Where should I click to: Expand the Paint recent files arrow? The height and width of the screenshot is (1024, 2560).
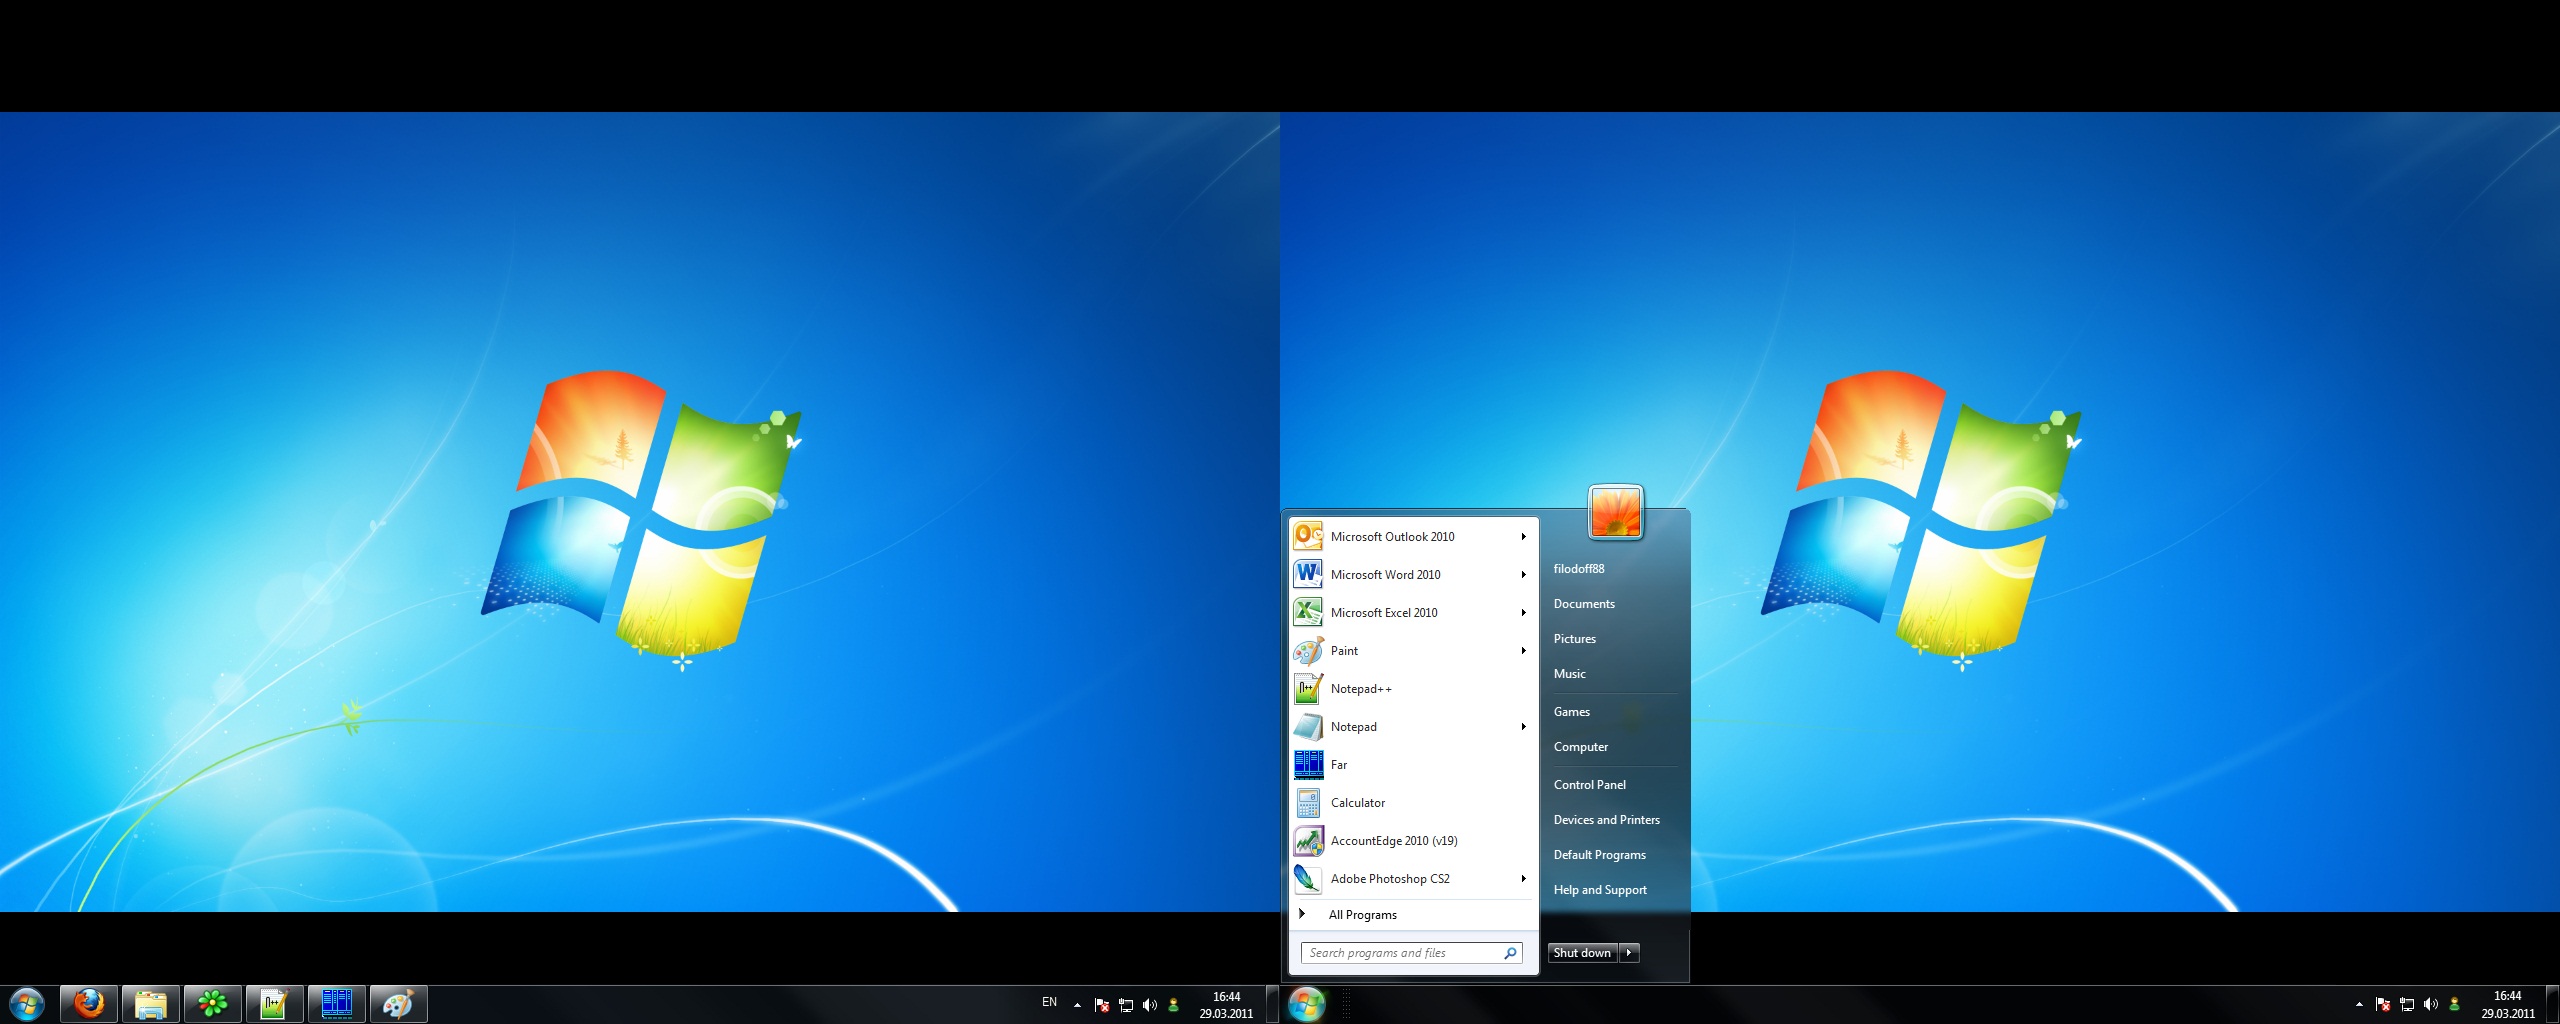point(1523,651)
